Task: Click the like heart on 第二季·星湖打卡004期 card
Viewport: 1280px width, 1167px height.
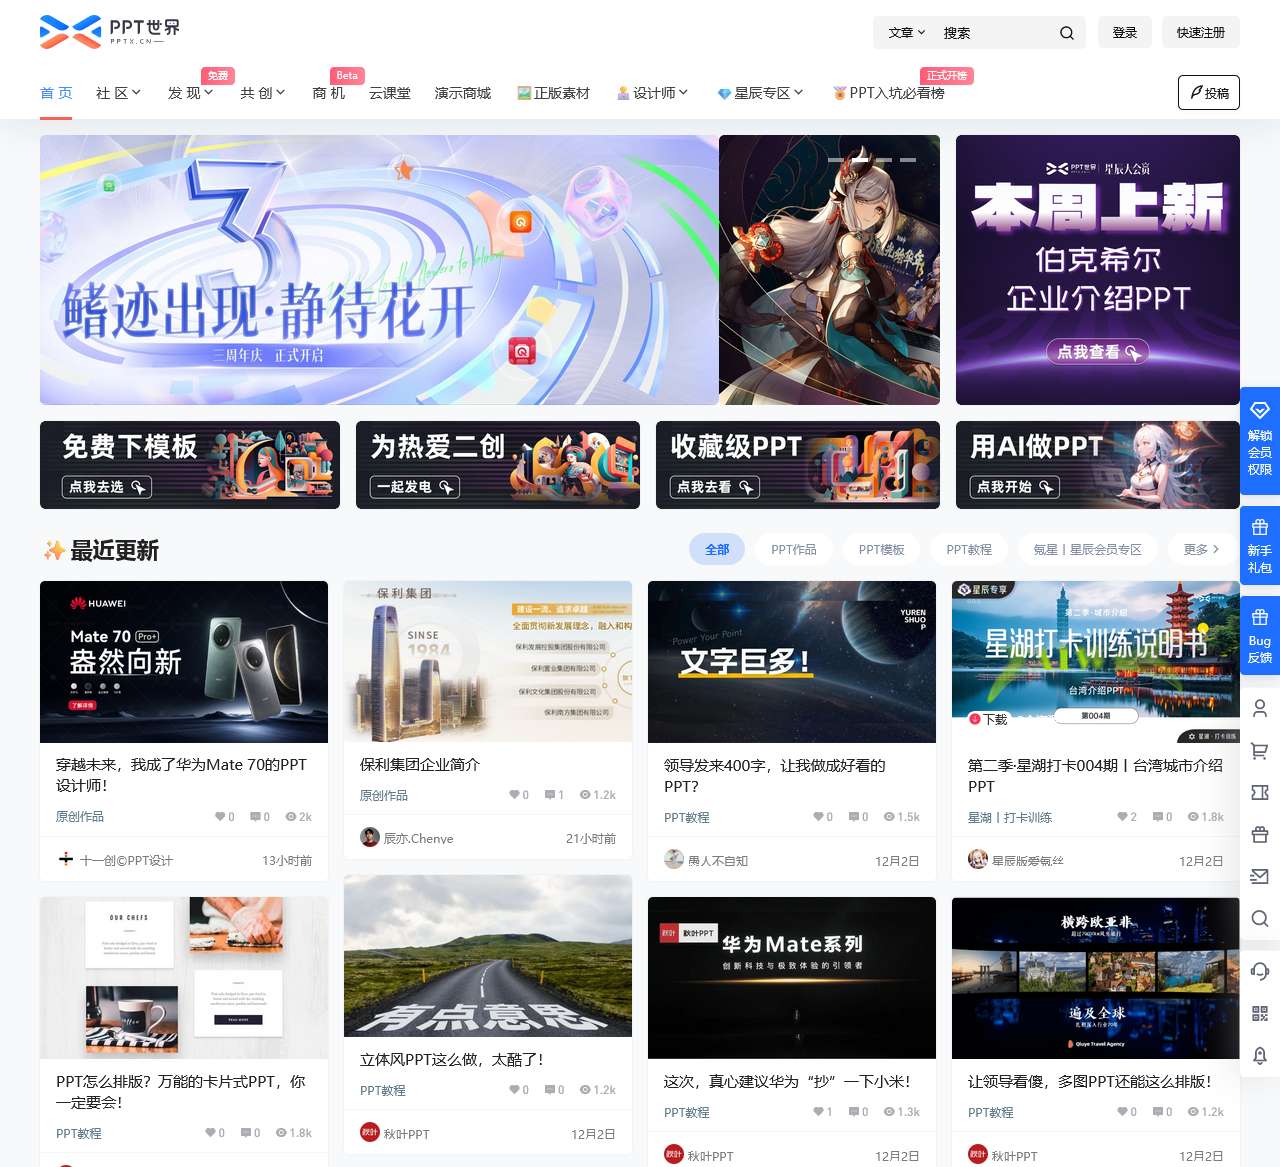Action: (1122, 817)
